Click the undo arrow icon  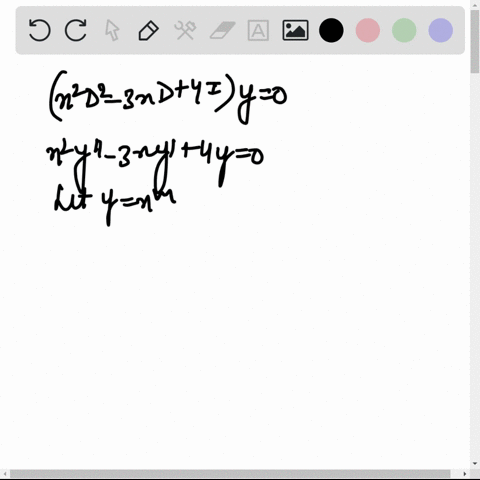(40, 30)
